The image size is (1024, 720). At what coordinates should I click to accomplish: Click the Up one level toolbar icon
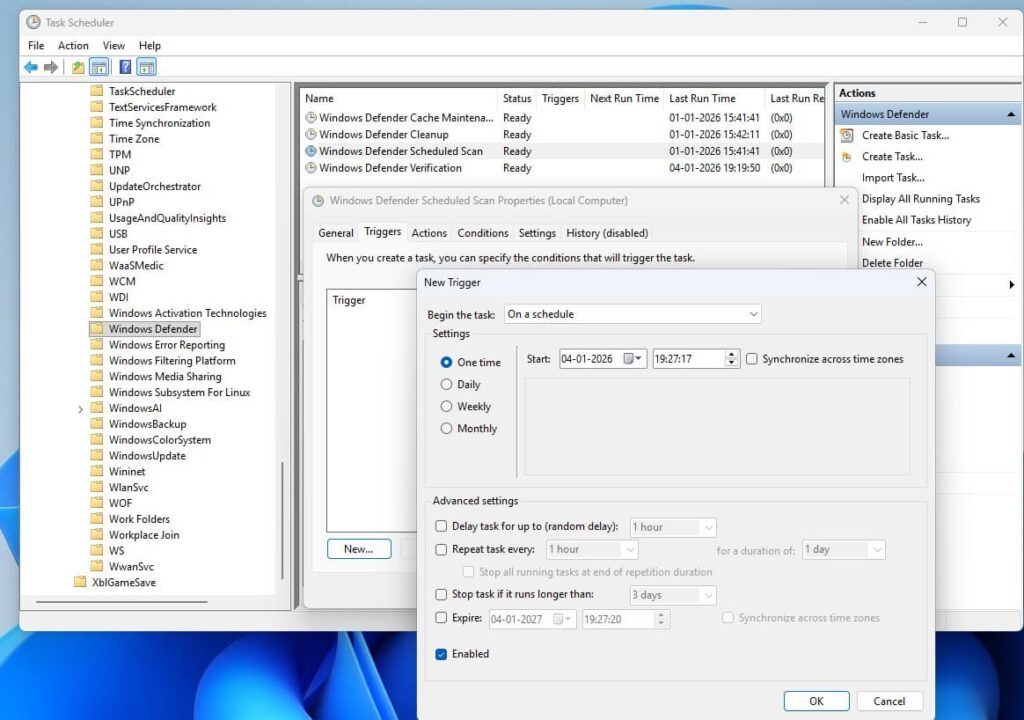(x=78, y=67)
